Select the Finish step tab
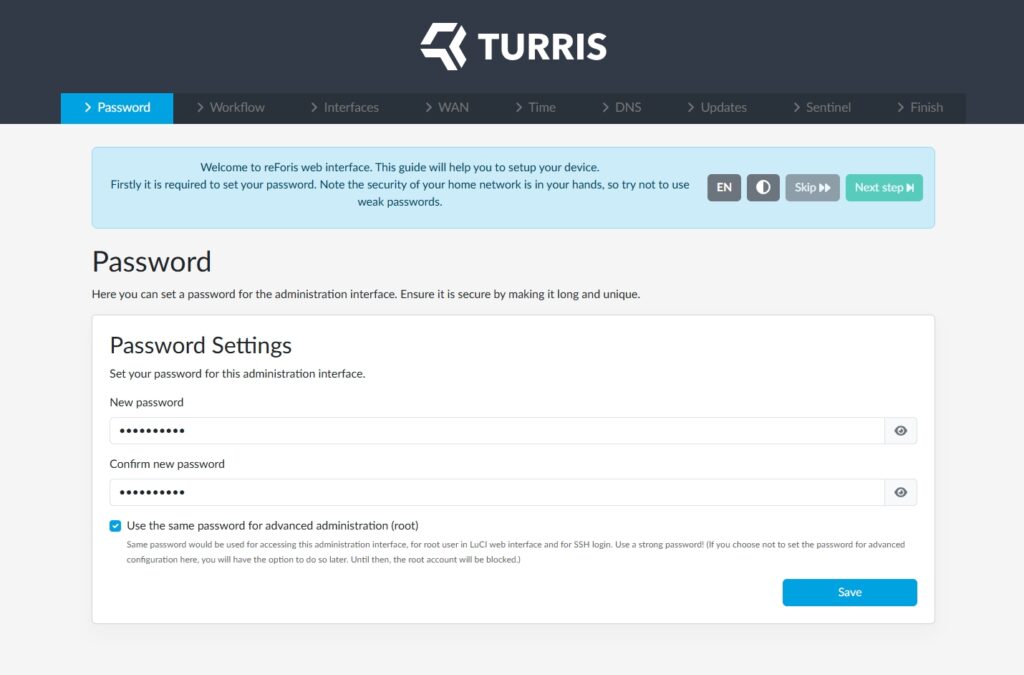Screen dimensions: 1024x675 pyautogui.click(x=919, y=108)
